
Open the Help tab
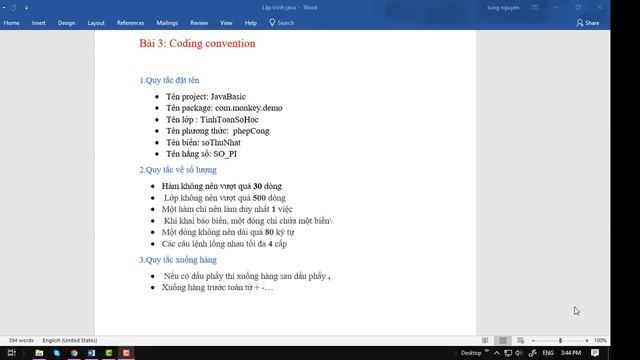point(251,23)
